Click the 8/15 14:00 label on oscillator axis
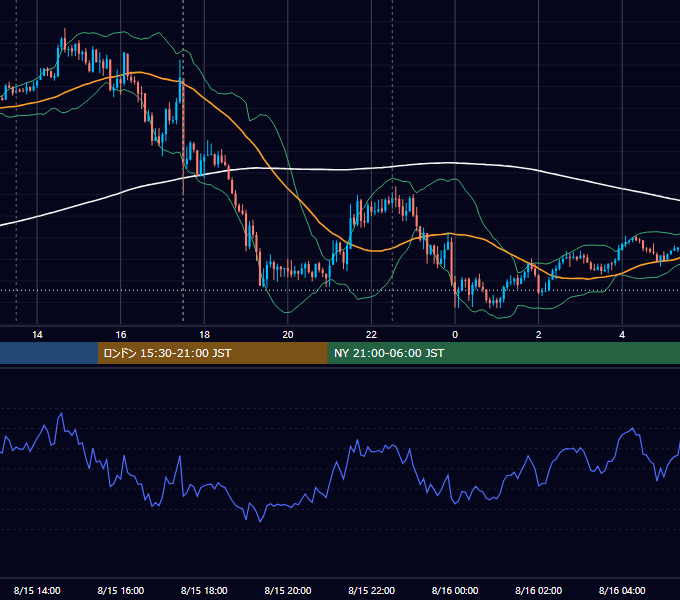This screenshot has width=680, height=600. [x=37, y=590]
